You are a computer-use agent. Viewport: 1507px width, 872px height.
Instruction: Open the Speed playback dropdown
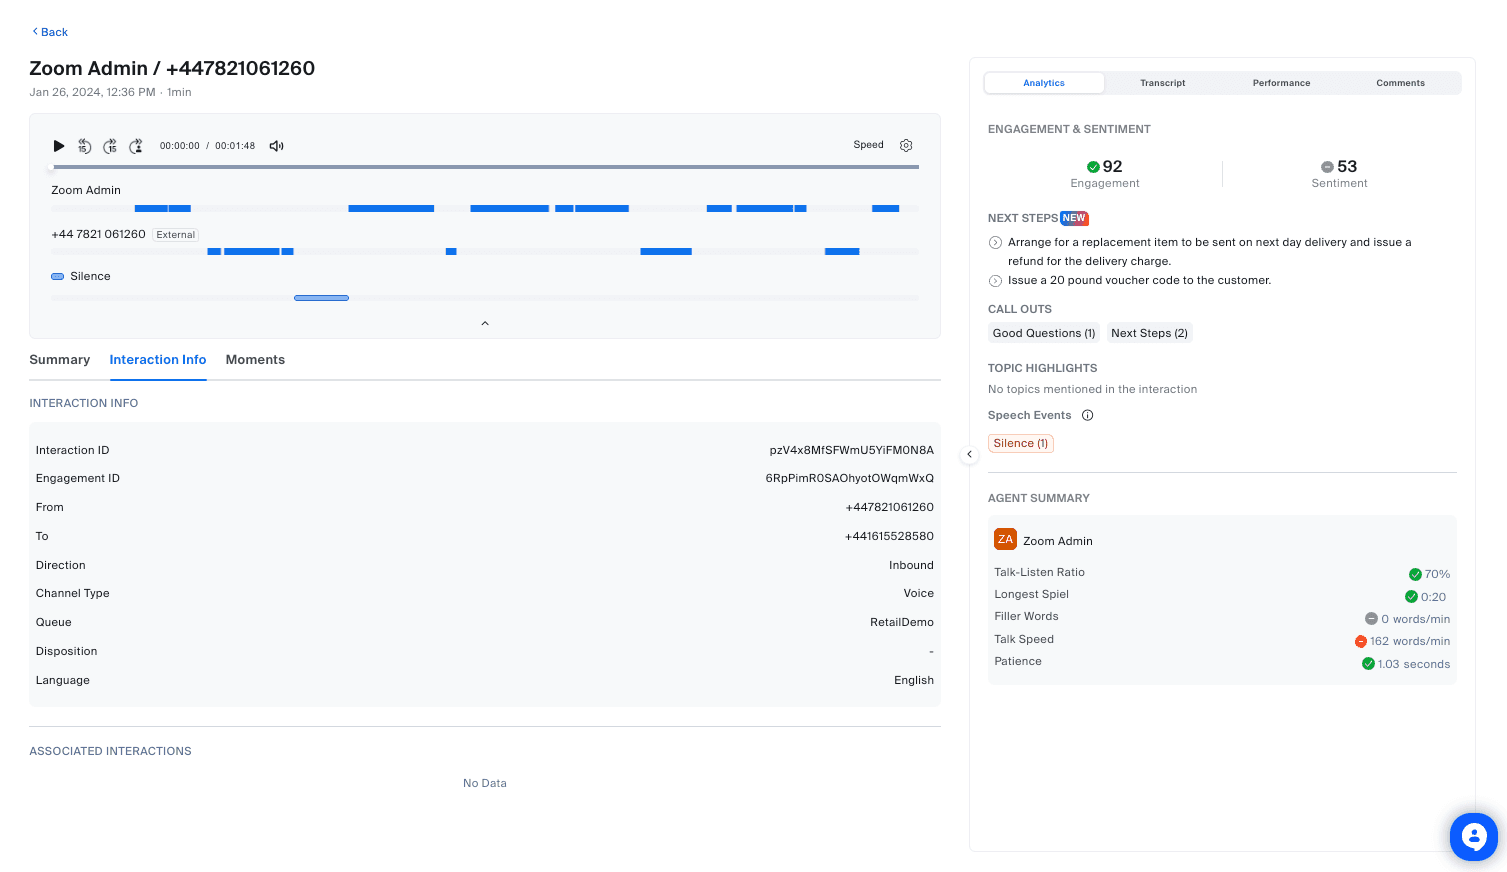(x=868, y=145)
